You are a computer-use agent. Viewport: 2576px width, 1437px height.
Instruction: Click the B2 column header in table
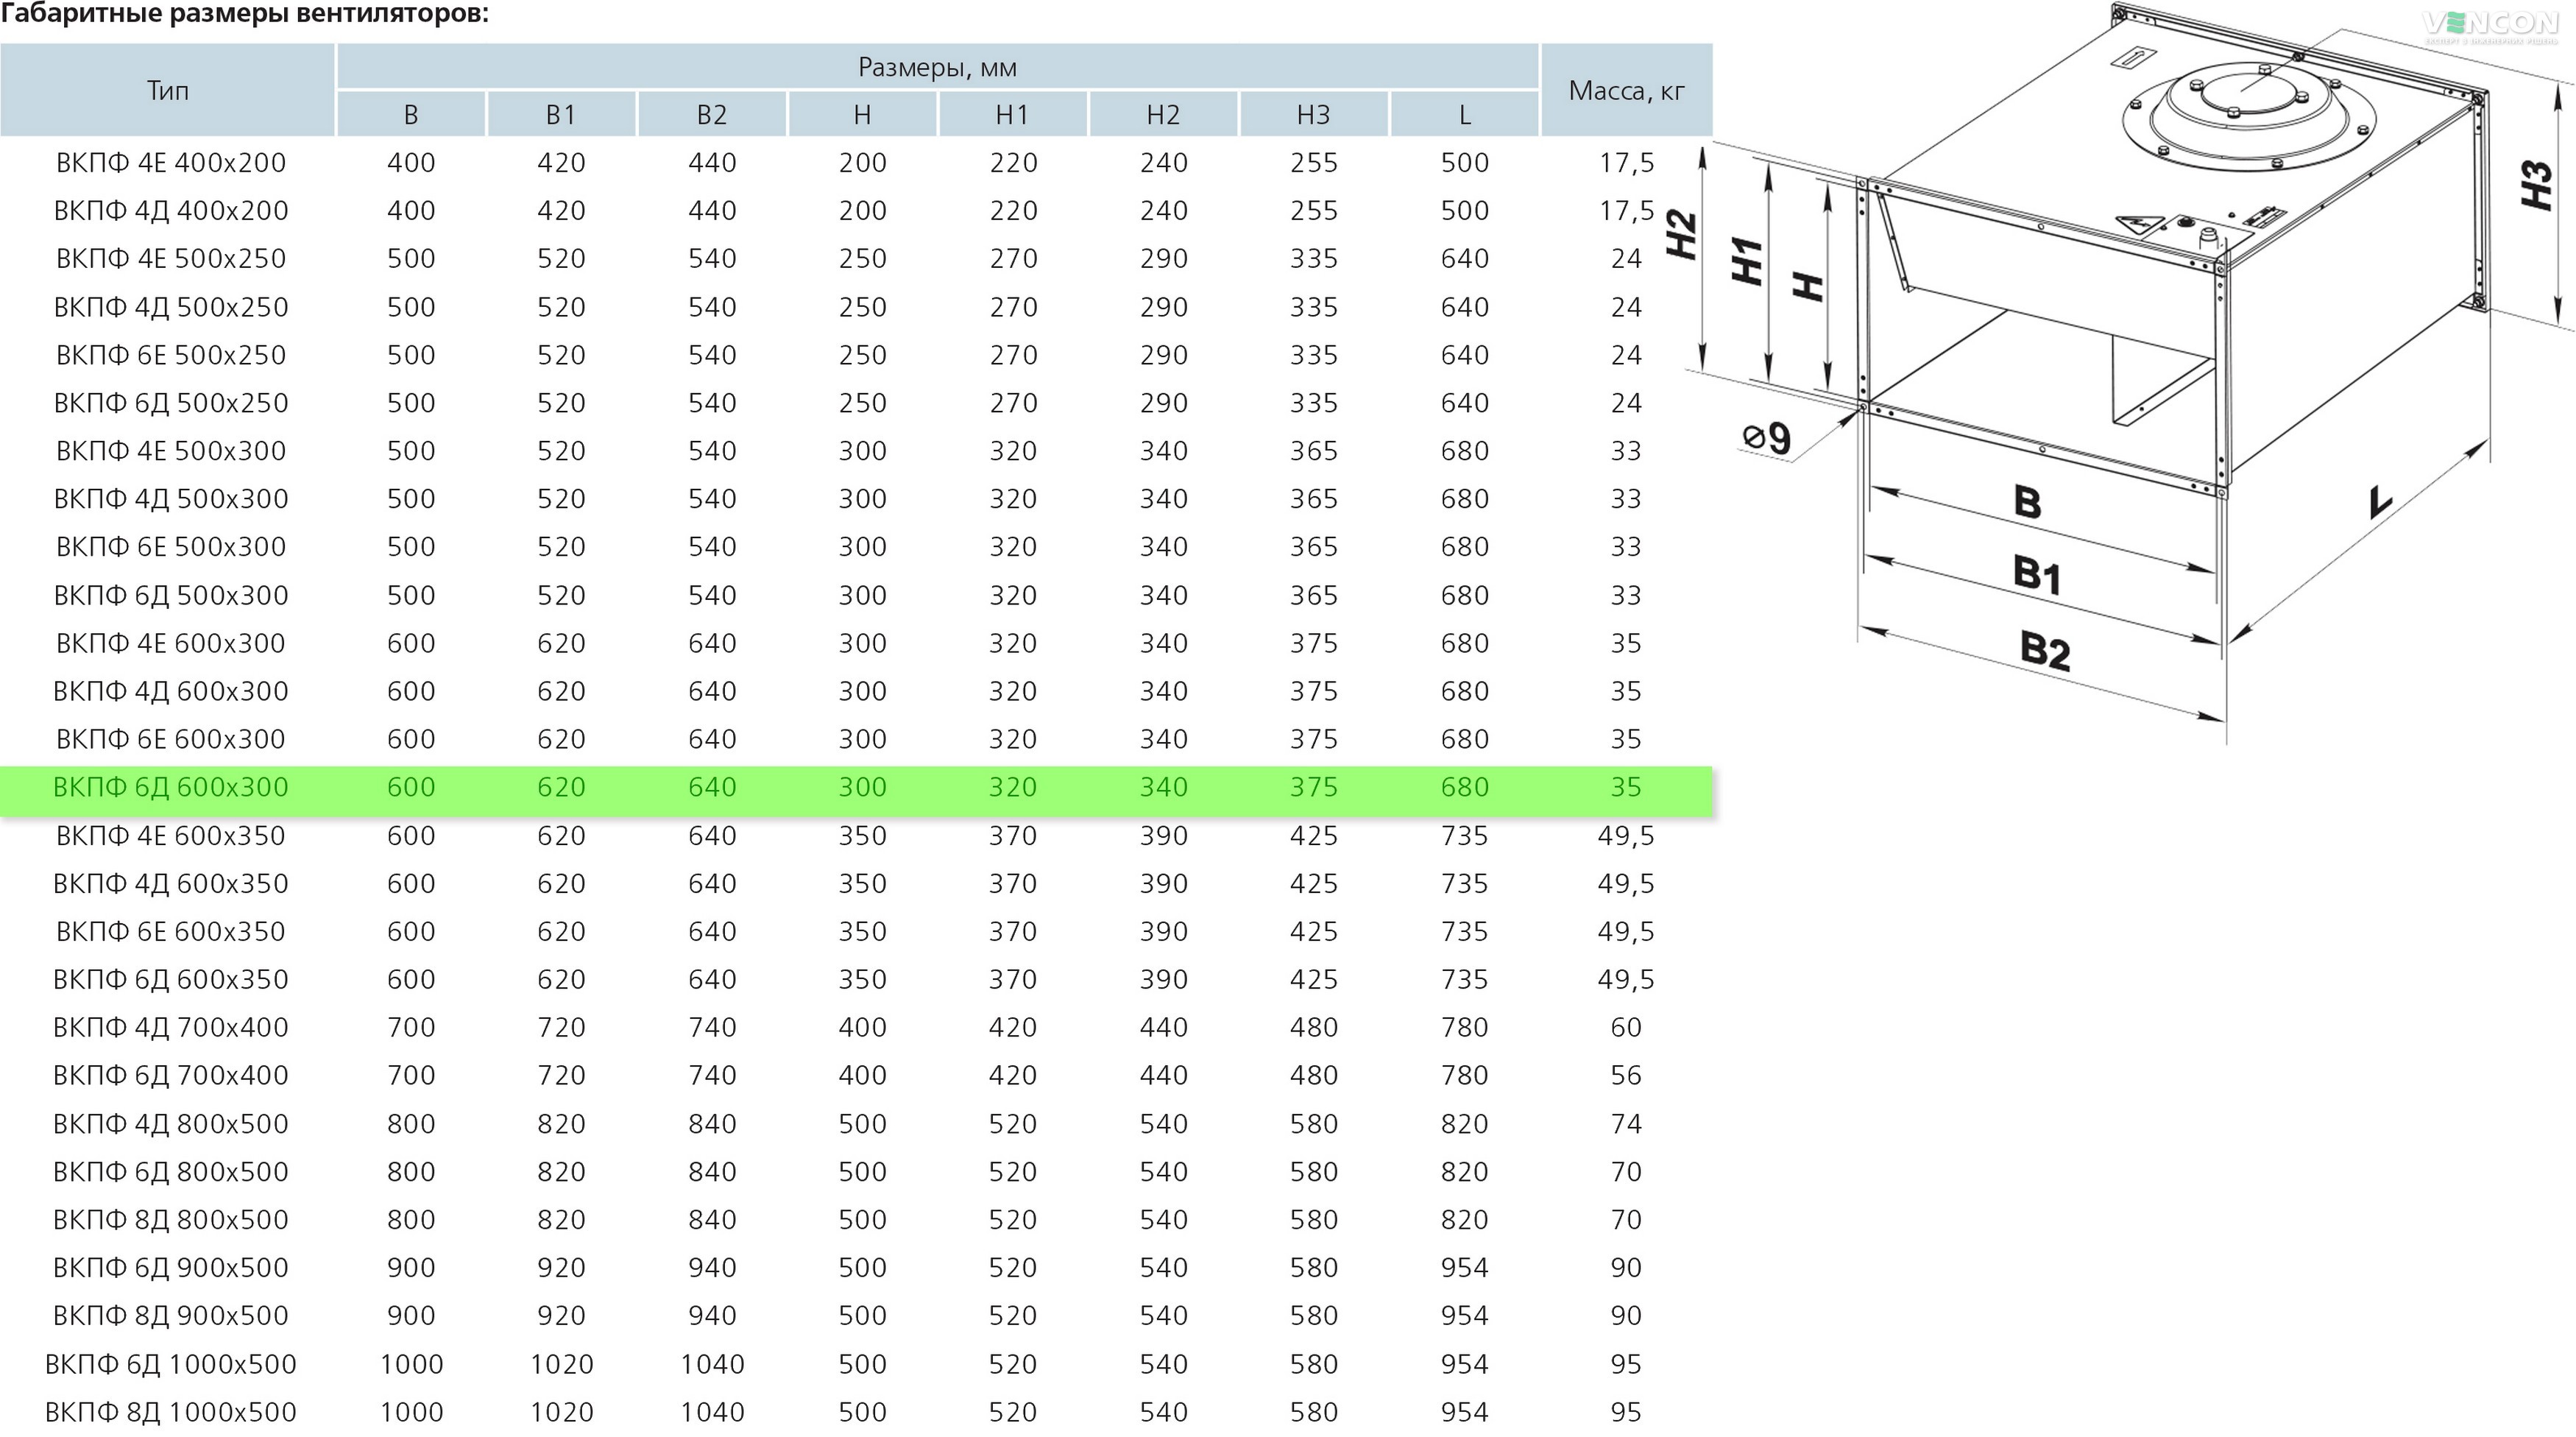[711, 114]
